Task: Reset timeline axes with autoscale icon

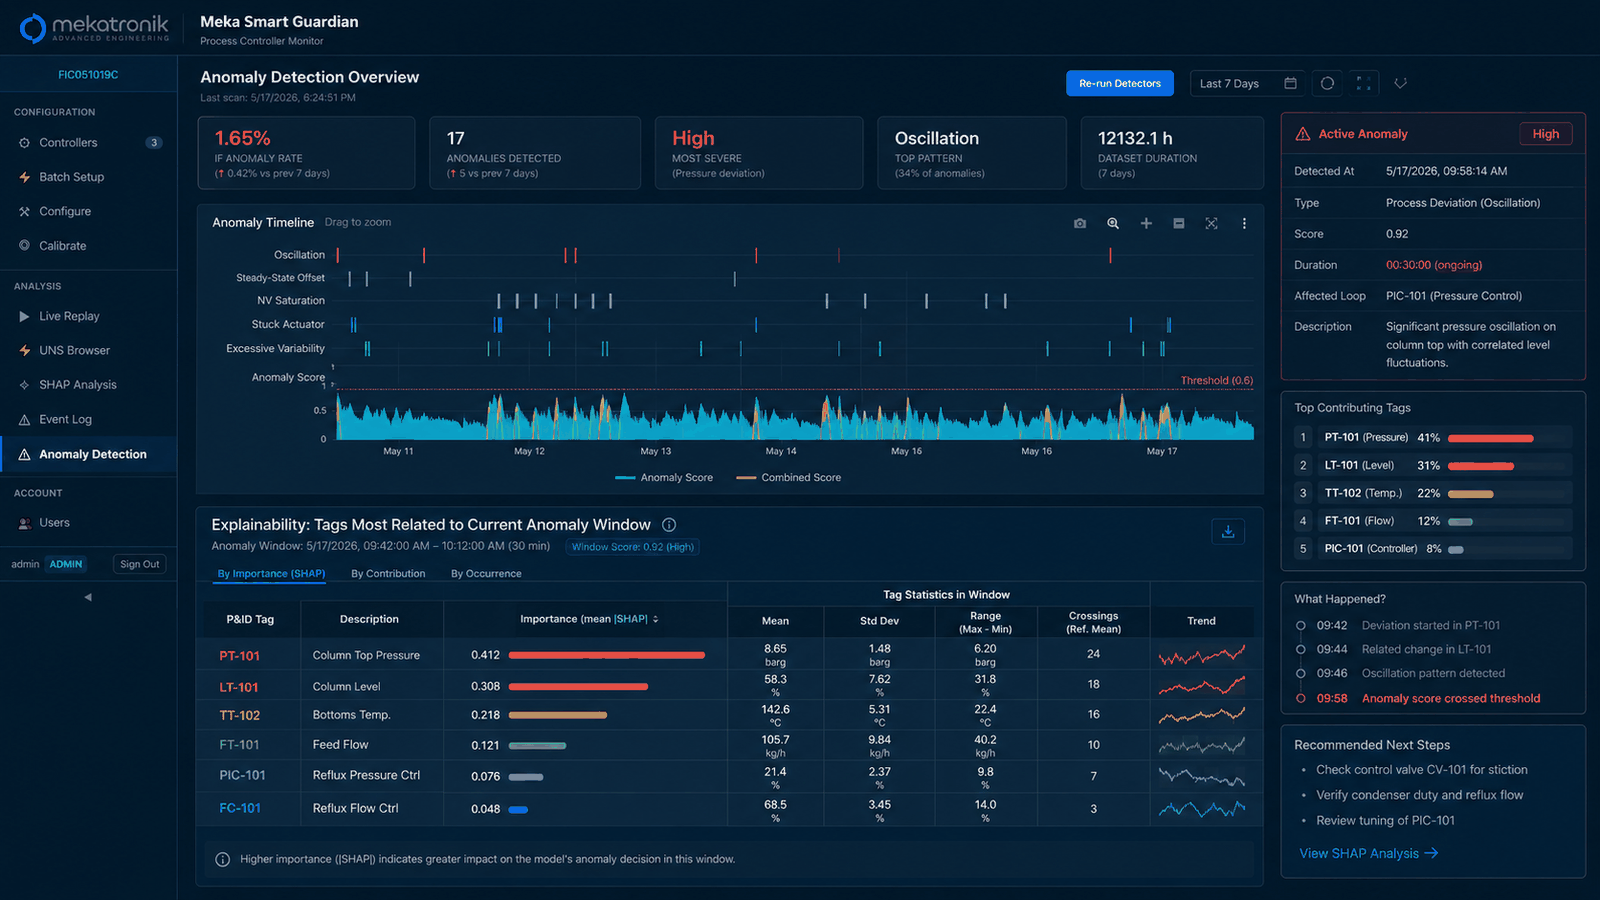Action: [x=1211, y=223]
